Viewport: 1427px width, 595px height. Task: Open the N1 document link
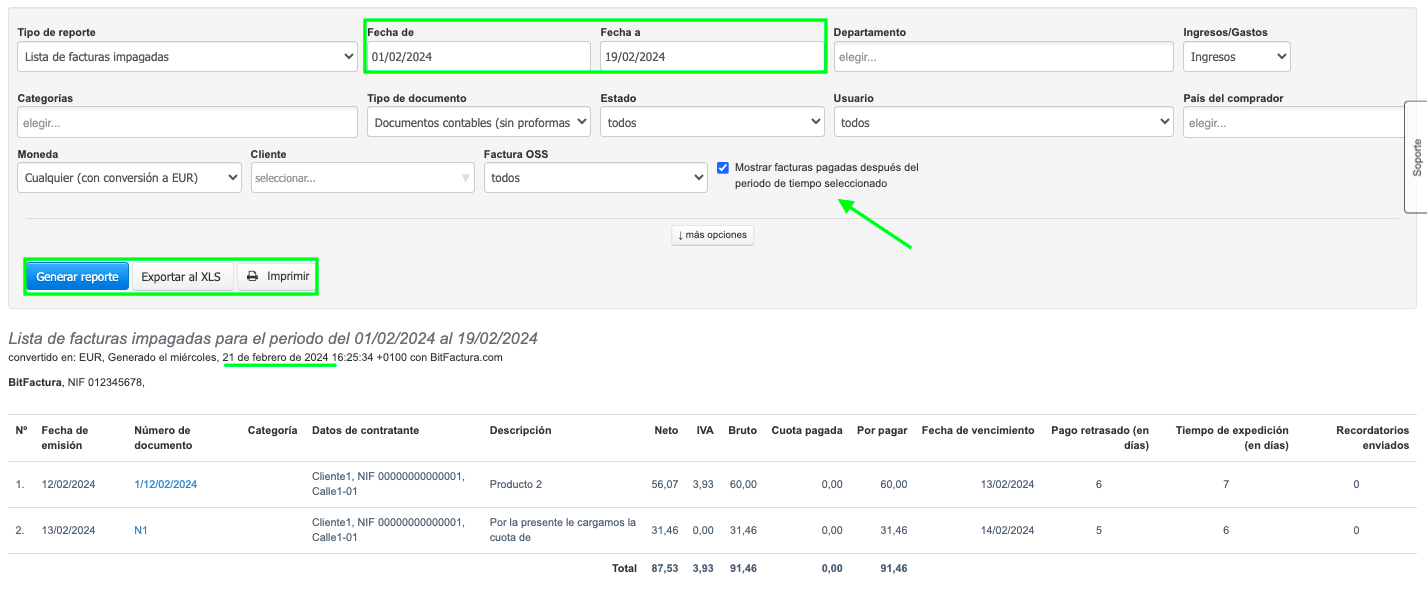[x=141, y=530]
